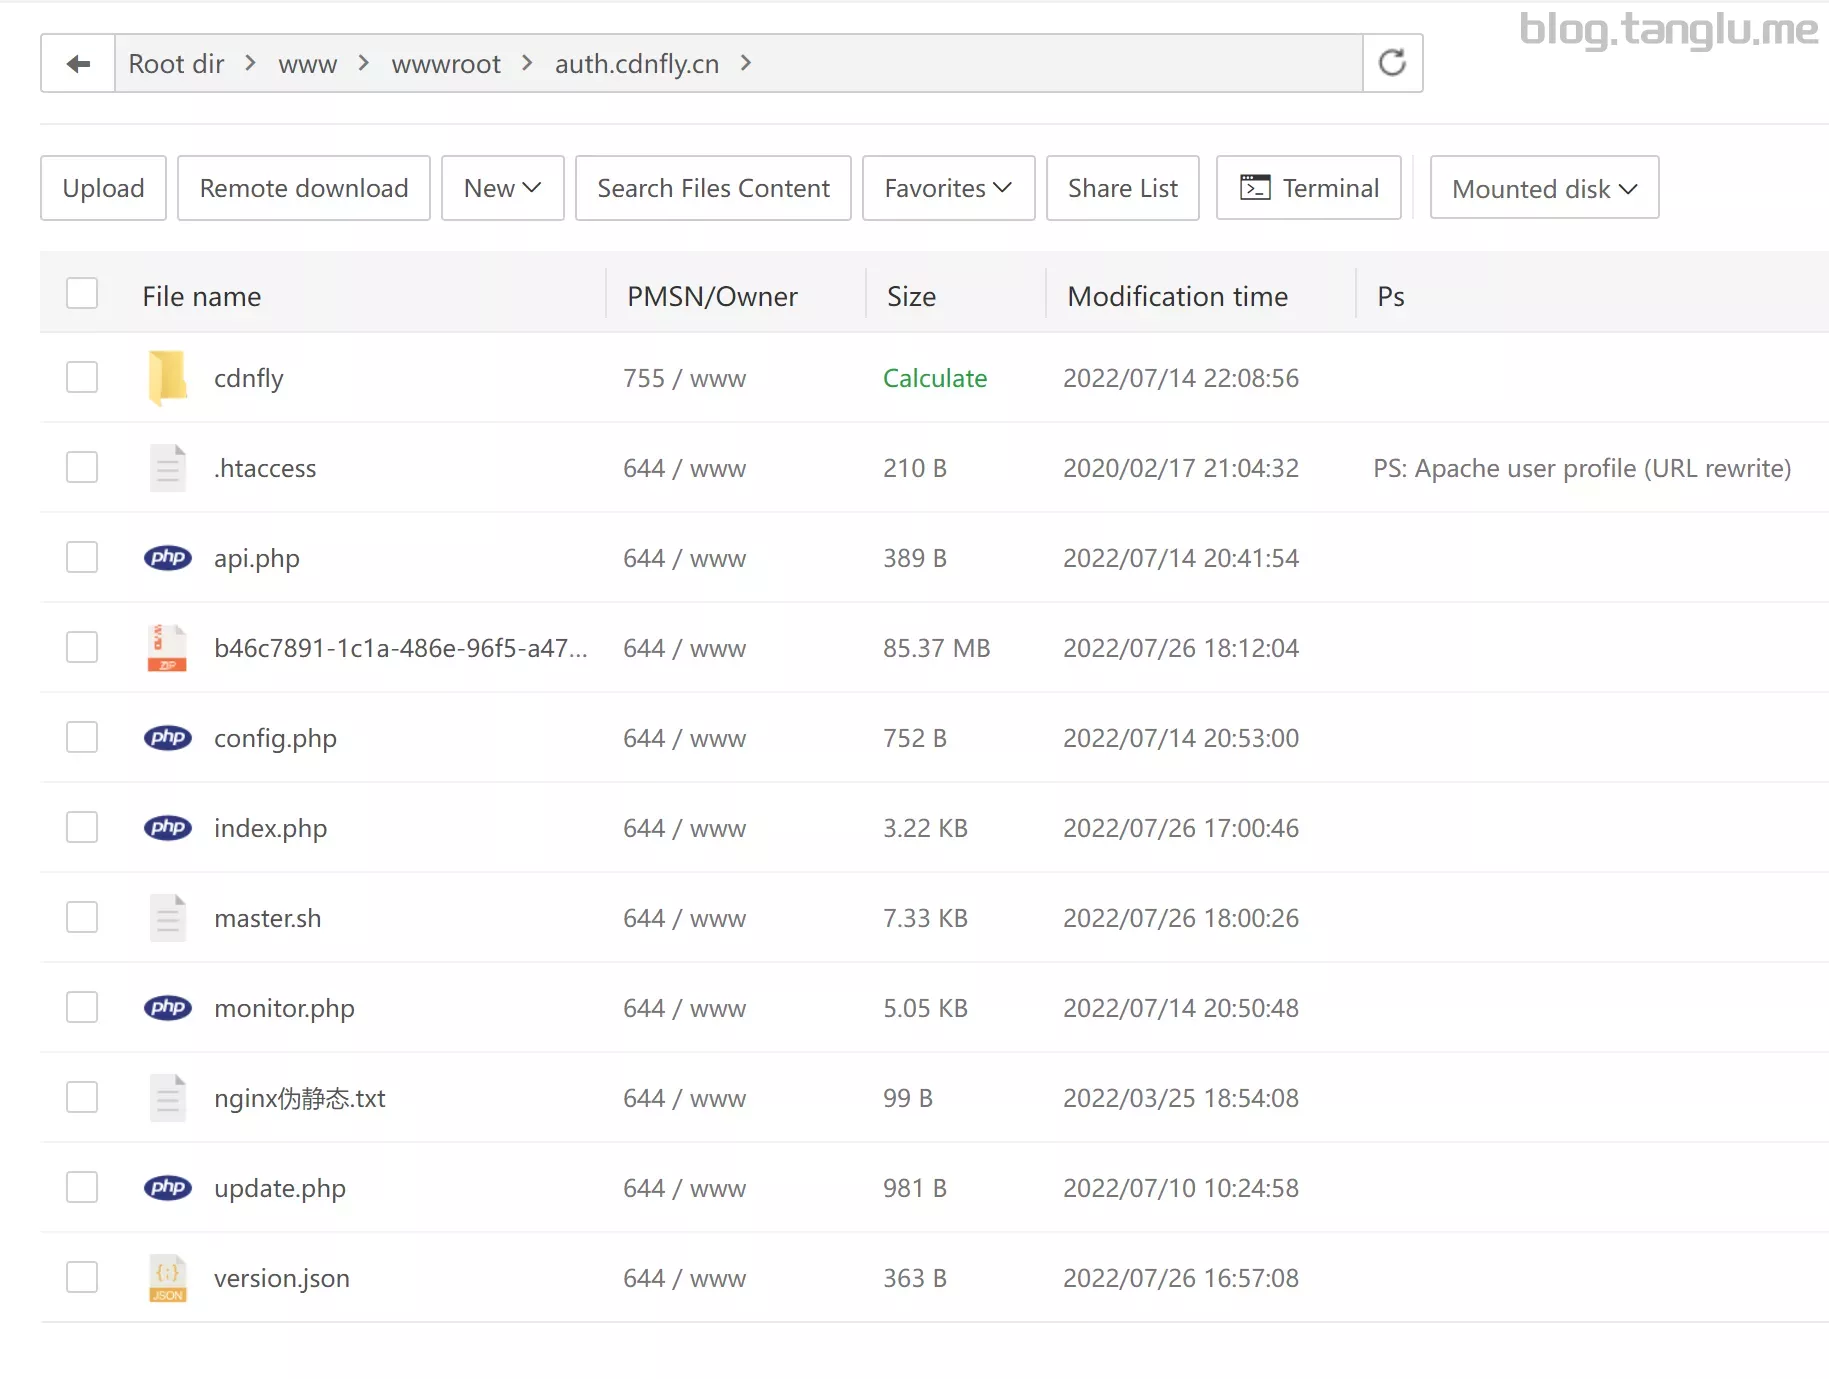Click the ZIP archive file icon
Image resolution: width=1829 pixels, height=1379 pixels.
tap(167, 648)
